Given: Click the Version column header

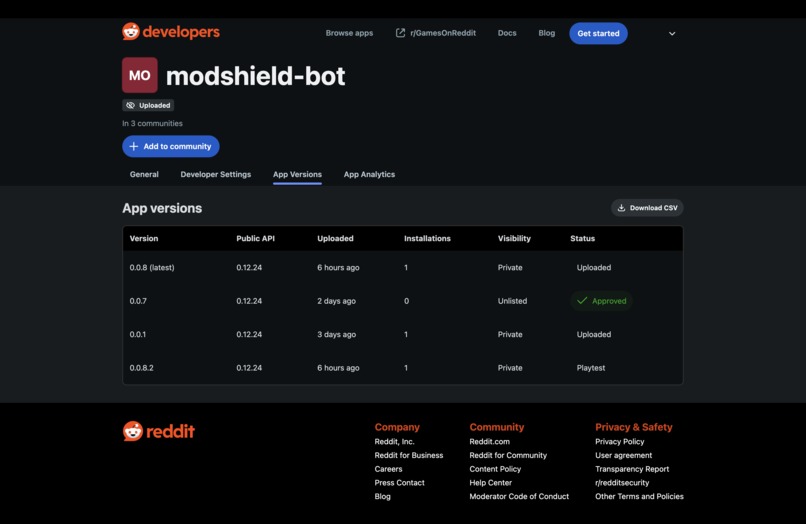Looking at the screenshot, I should [x=144, y=239].
